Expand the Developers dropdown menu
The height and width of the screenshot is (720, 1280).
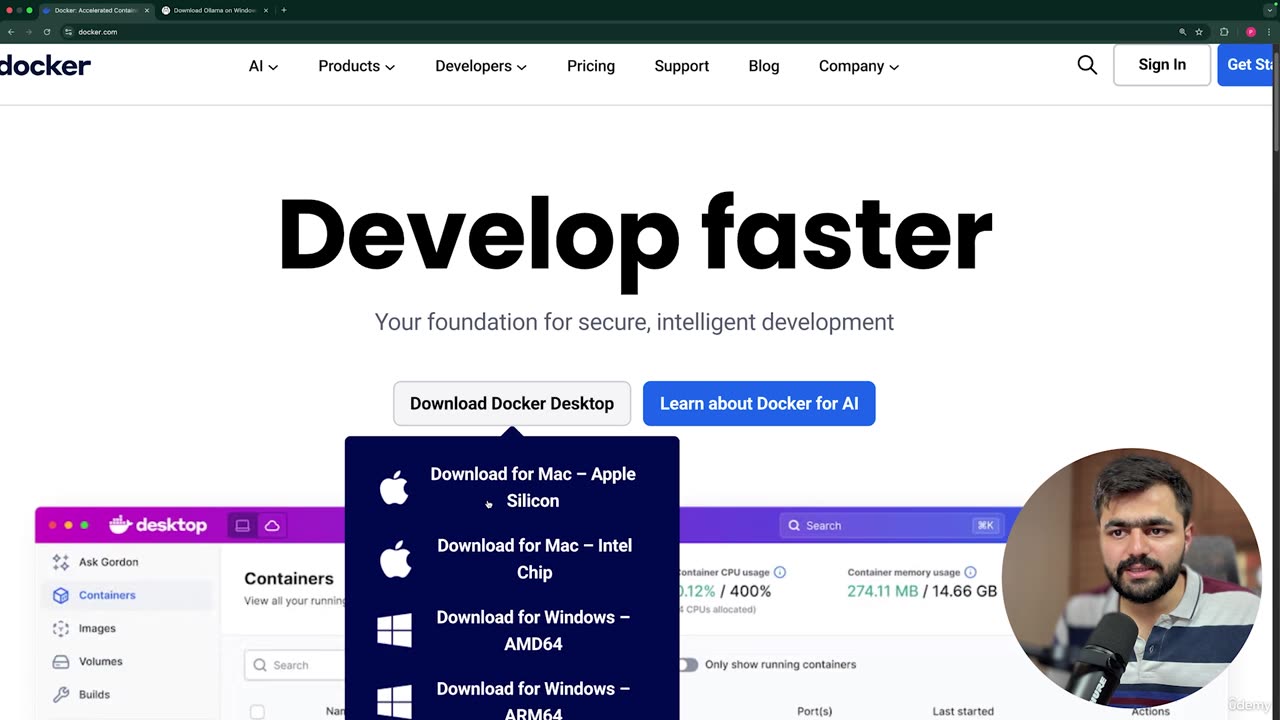point(481,66)
